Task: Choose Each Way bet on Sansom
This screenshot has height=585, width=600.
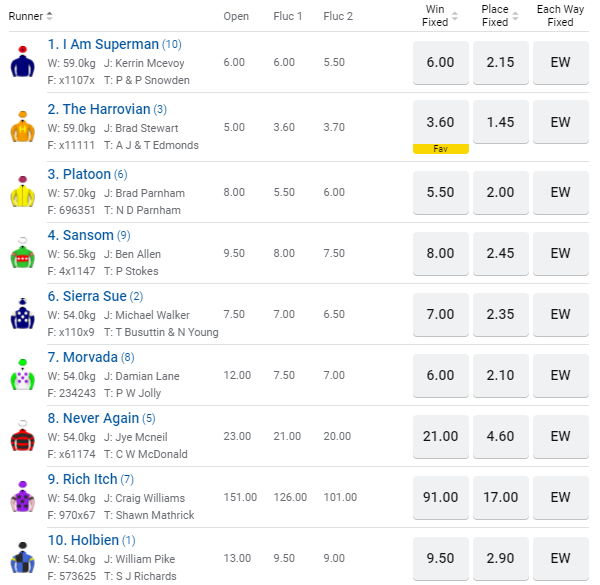Action: (x=560, y=253)
